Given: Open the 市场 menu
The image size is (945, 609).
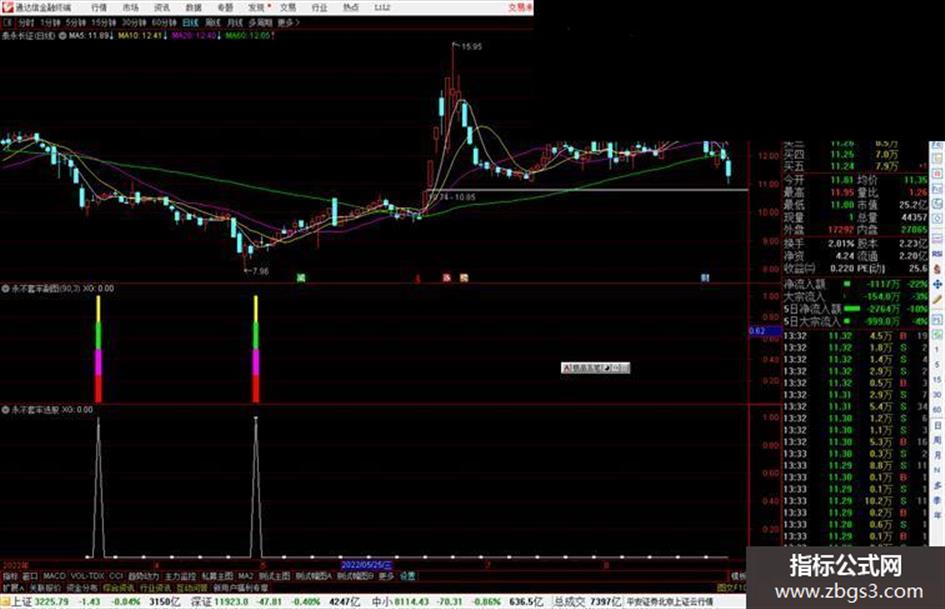Looking at the screenshot, I should pos(130,7).
